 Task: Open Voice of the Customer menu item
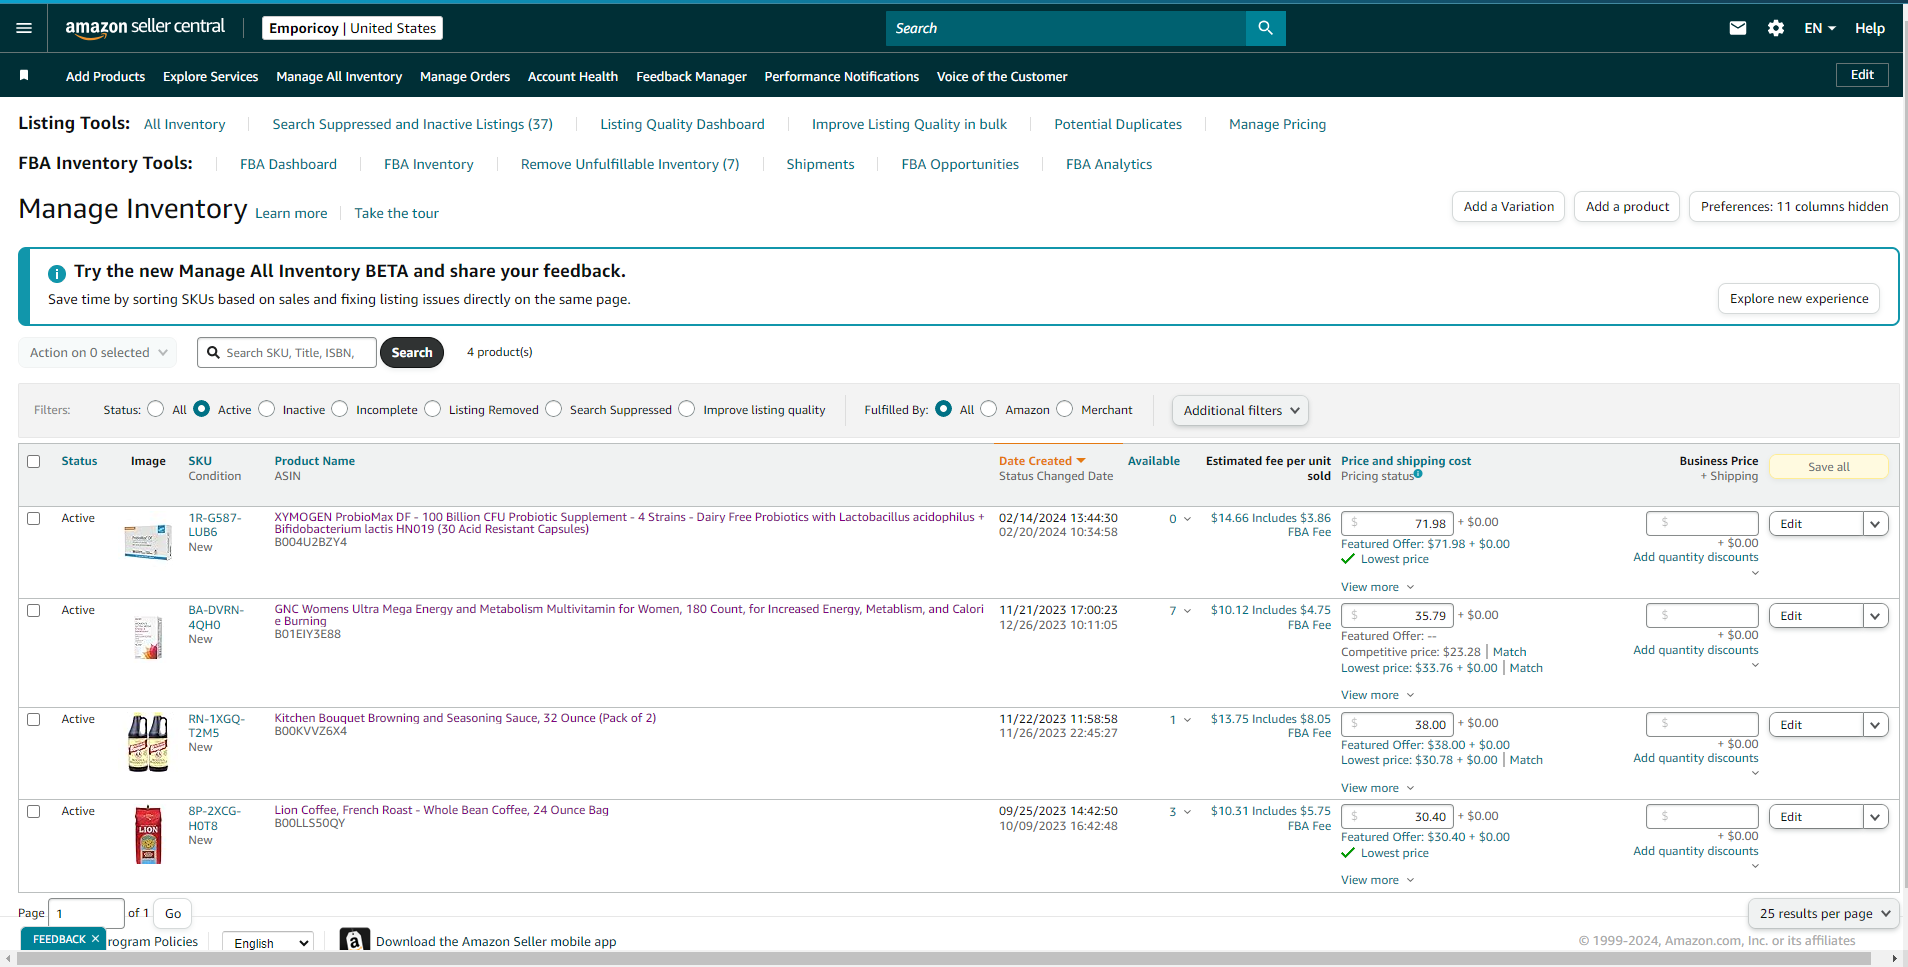pyautogui.click(x=1002, y=76)
